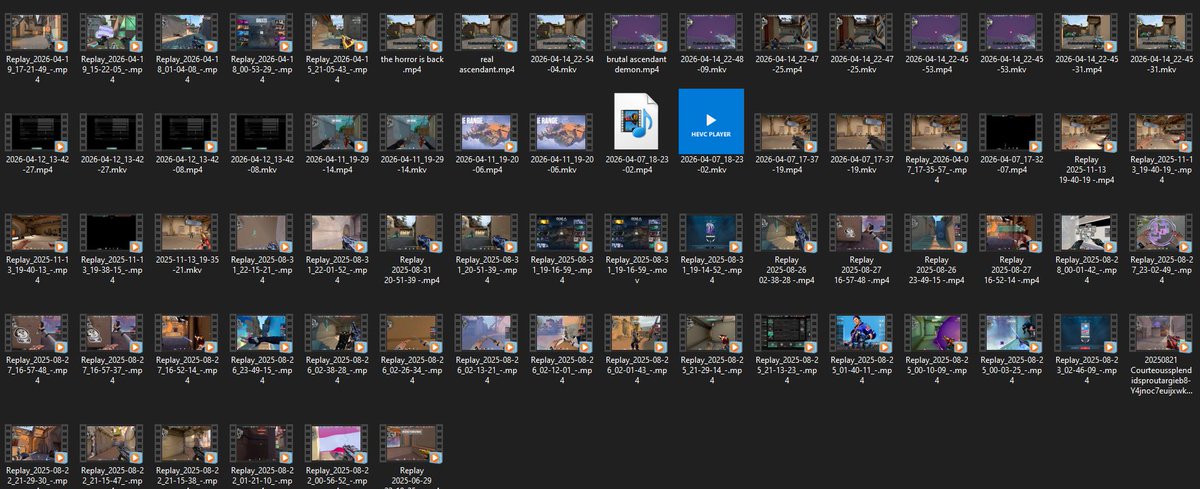Select thumbnail of Replay_2026-04-18_01-04-08_-.mp4

186,33
